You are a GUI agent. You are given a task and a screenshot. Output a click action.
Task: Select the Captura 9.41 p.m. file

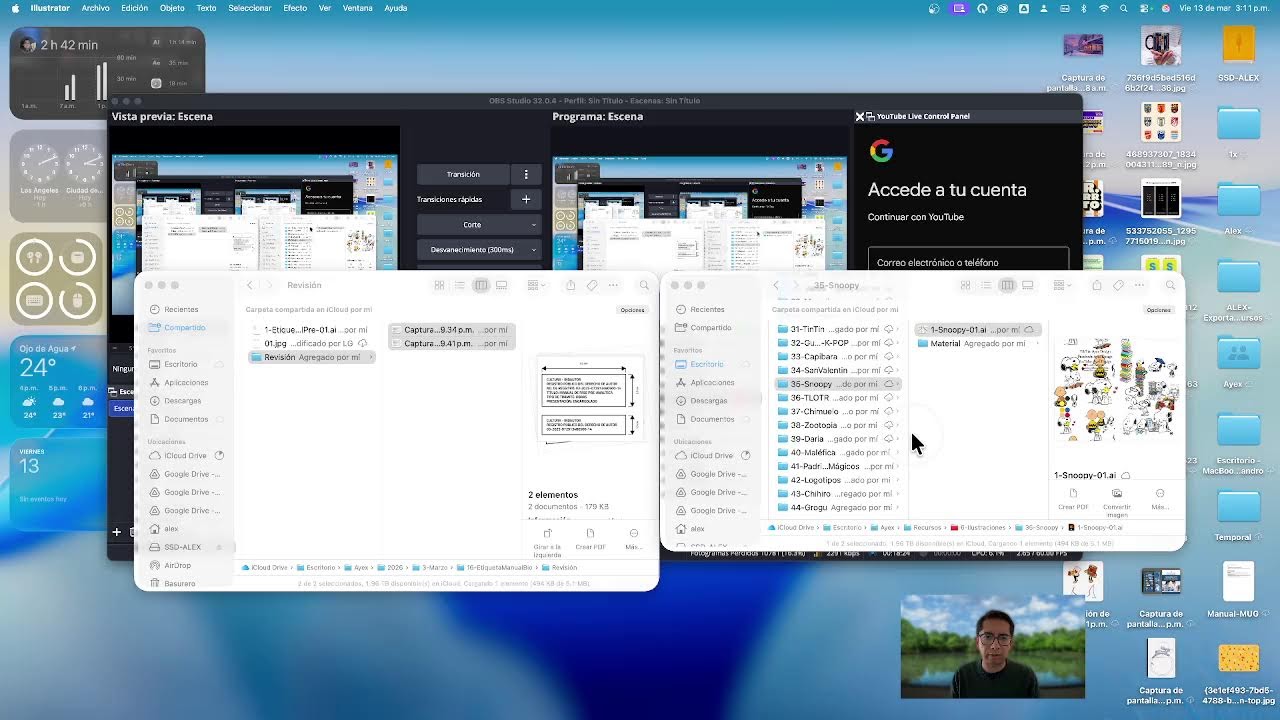pyautogui.click(x=452, y=343)
